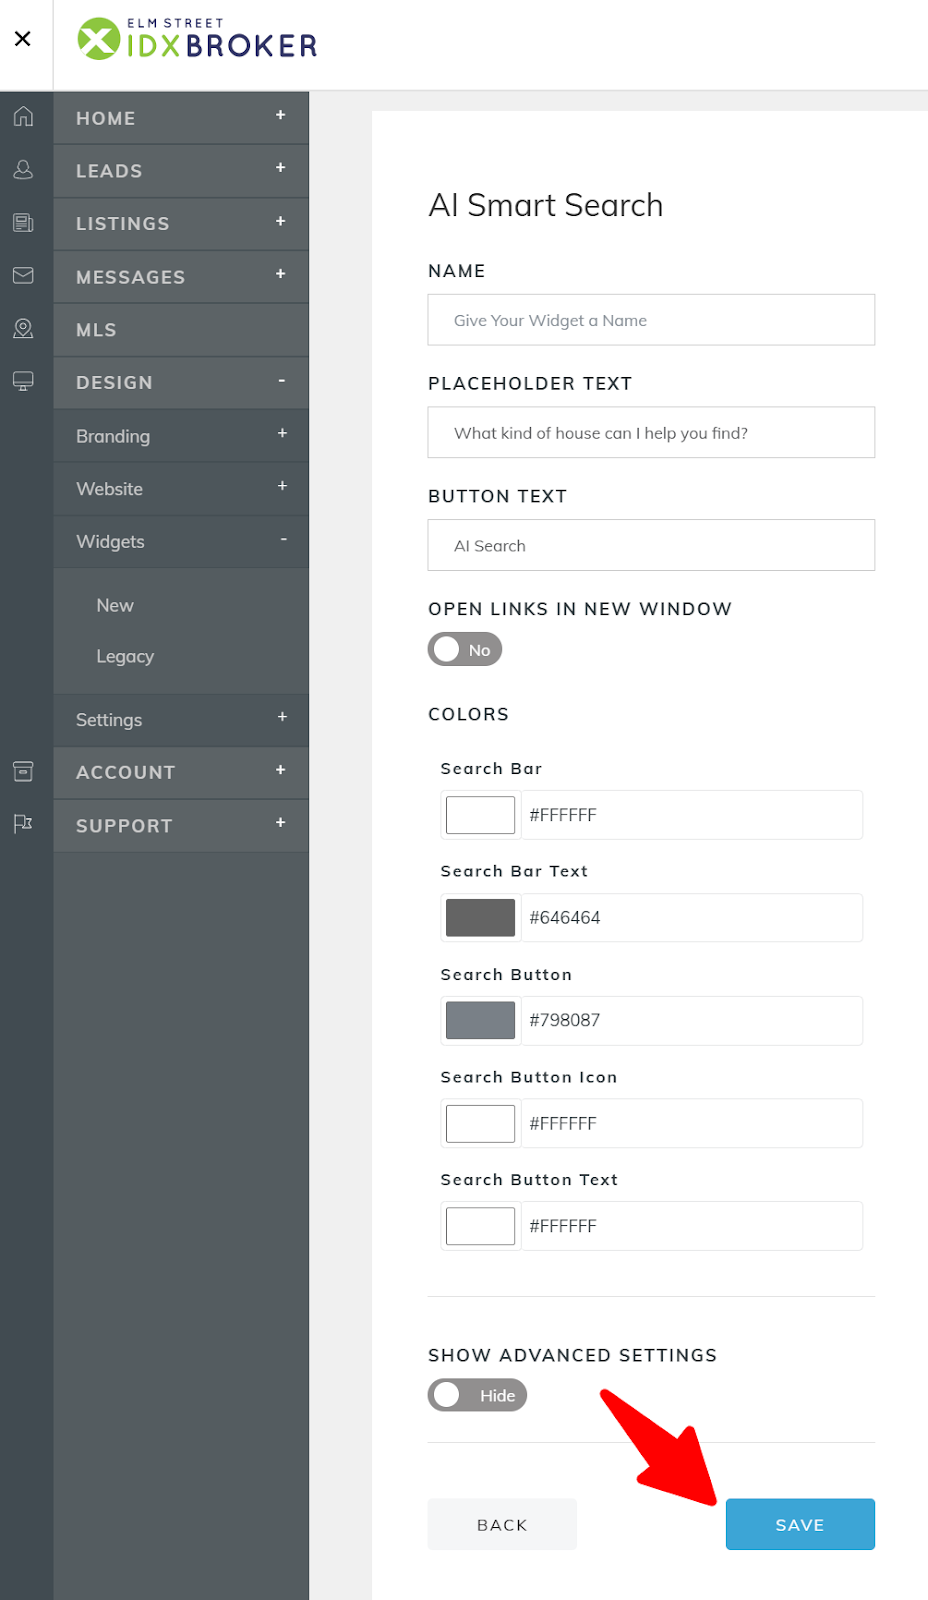Toggle Show Advanced Settings switch
The height and width of the screenshot is (1600, 928).
[477, 1395]
